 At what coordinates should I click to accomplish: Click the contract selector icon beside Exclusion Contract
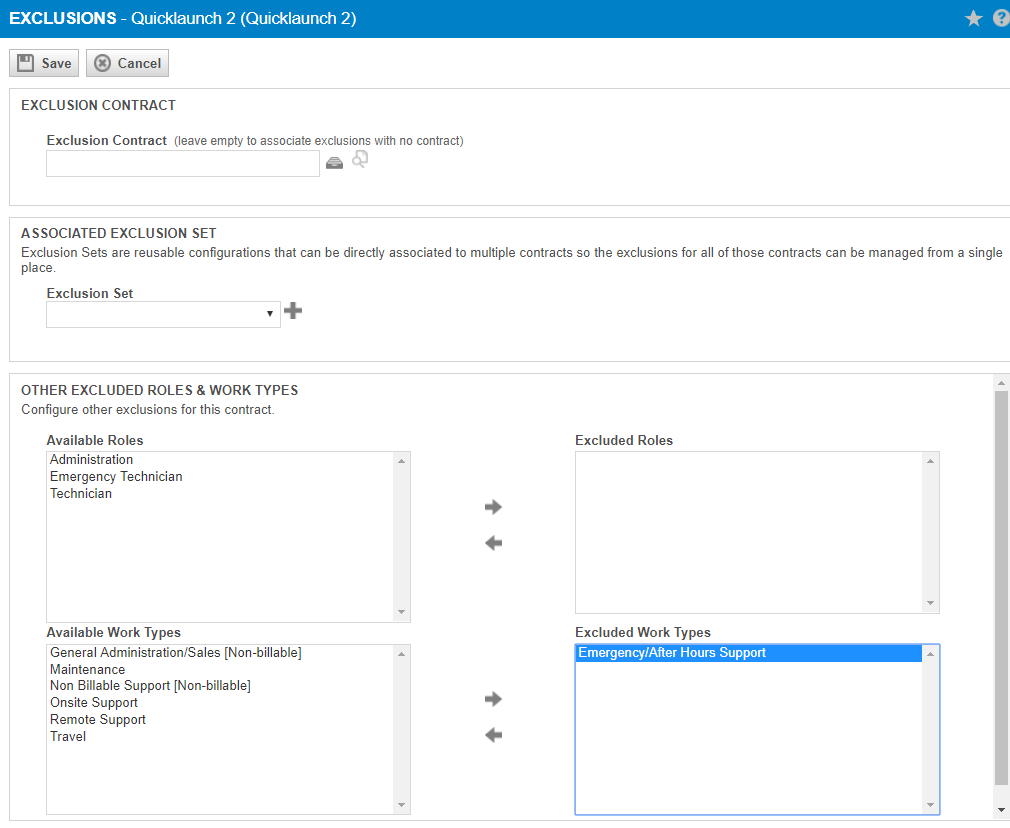[x=335, y=163]
